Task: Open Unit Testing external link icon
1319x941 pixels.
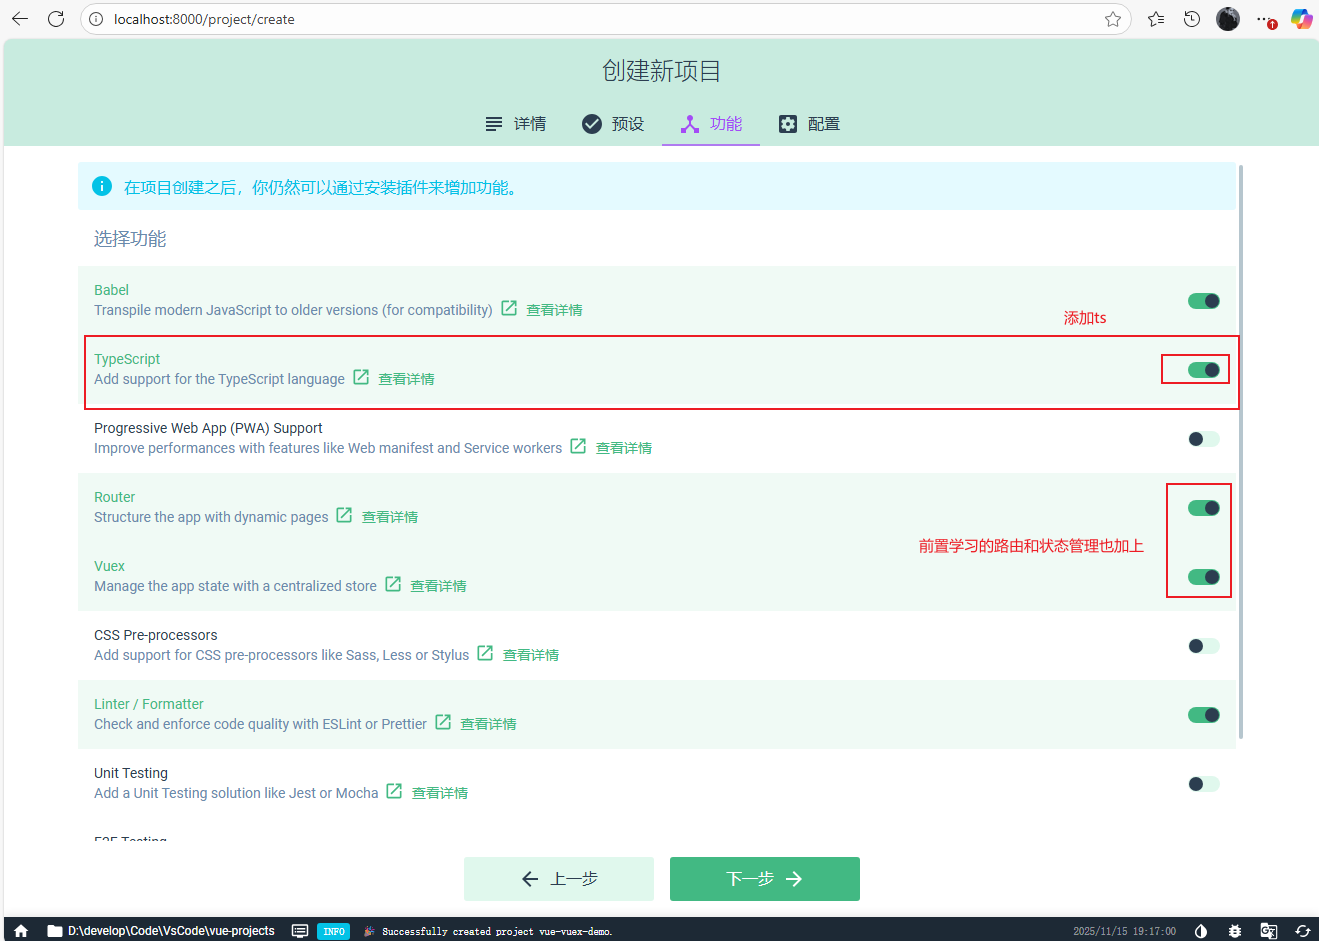Action: 394,791
